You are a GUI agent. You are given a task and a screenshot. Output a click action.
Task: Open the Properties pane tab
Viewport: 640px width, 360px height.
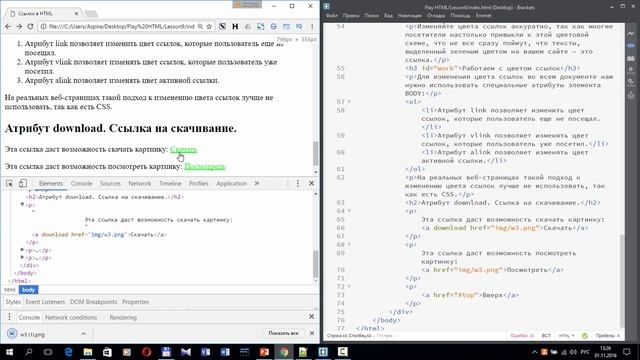pos(136,302)
